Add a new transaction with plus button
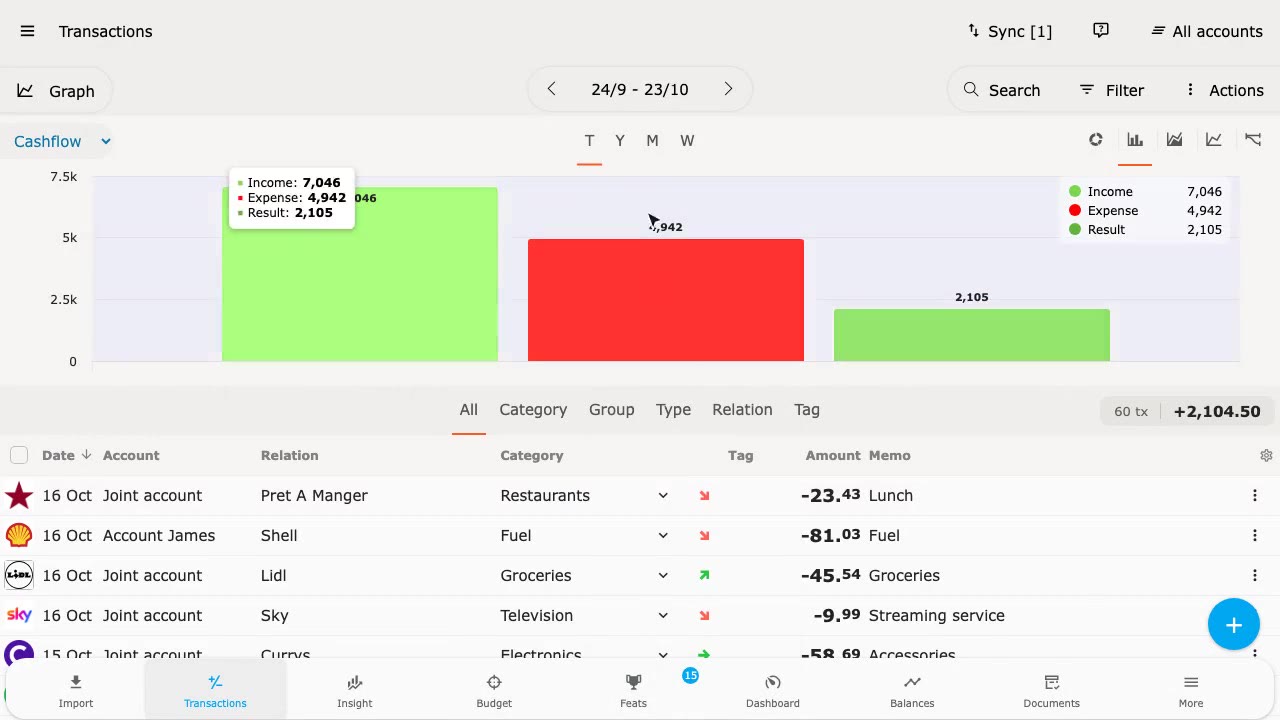The width and height of the screenshot is (1280, 720). 1234,625
